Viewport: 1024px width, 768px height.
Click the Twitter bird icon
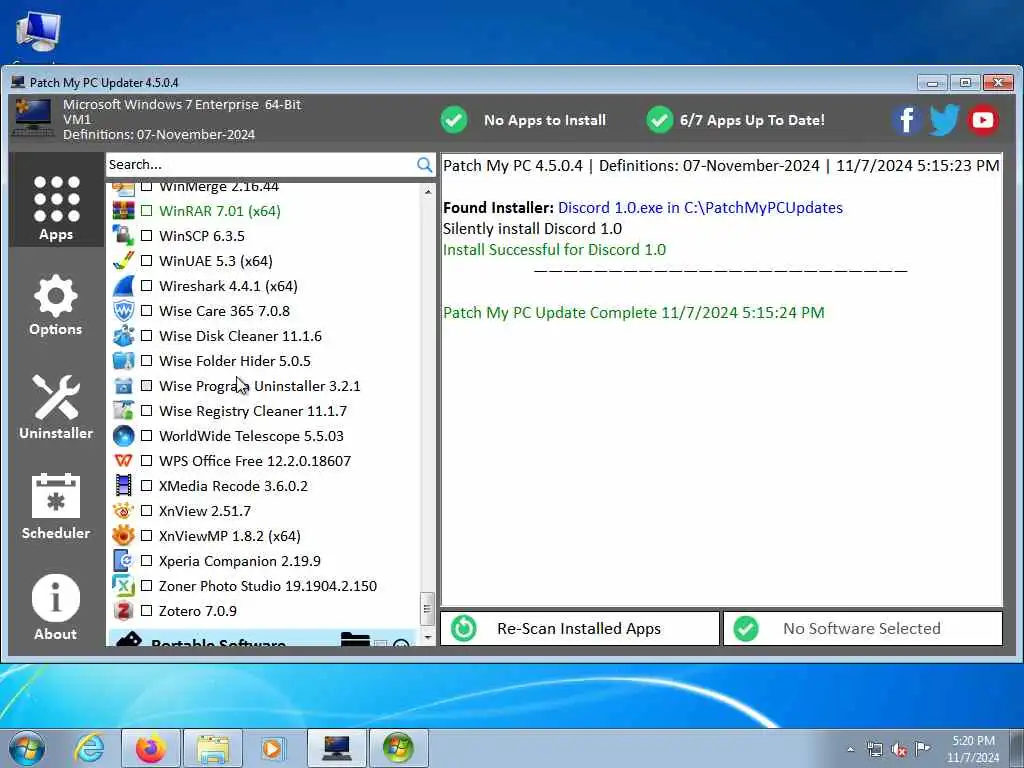coord(944,120)
